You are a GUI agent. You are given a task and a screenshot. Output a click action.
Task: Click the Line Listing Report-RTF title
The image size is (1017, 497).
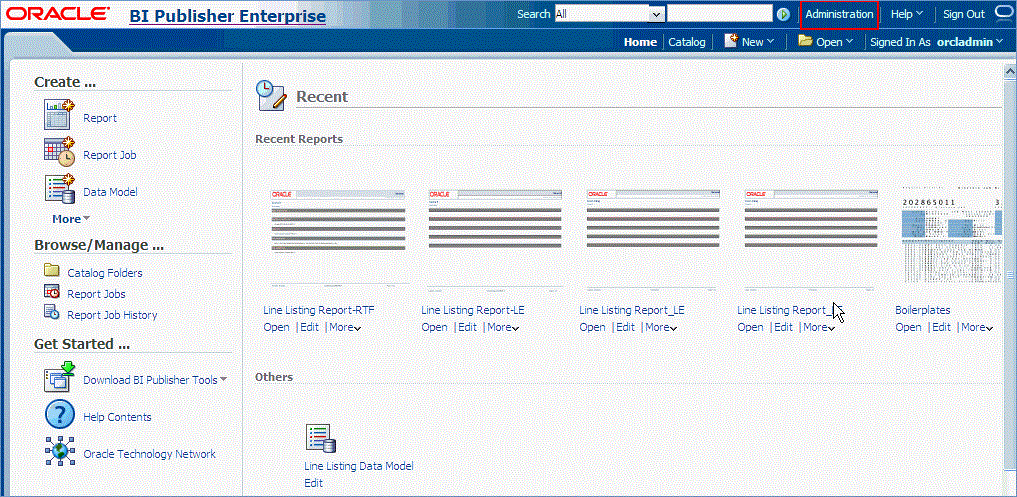(319, 310)
